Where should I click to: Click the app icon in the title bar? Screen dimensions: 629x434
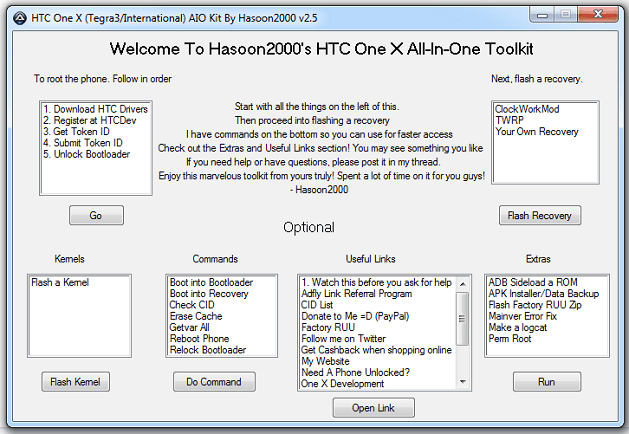(x=20, y=18)
